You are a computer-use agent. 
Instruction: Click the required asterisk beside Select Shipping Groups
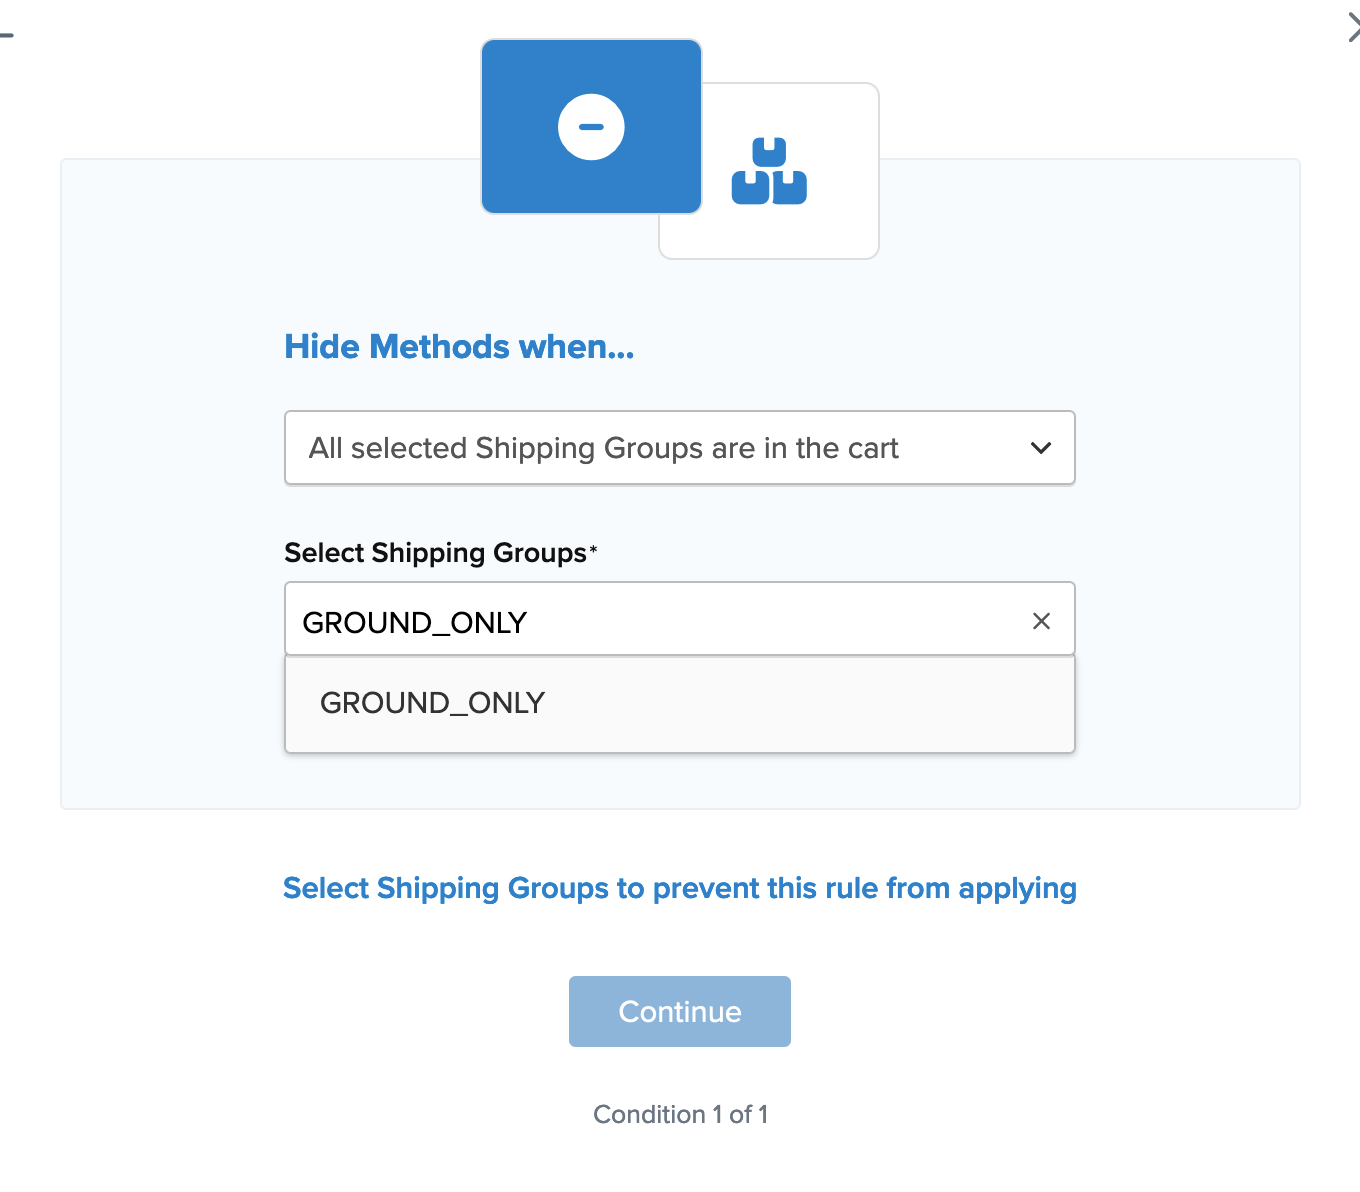[593, 549]
